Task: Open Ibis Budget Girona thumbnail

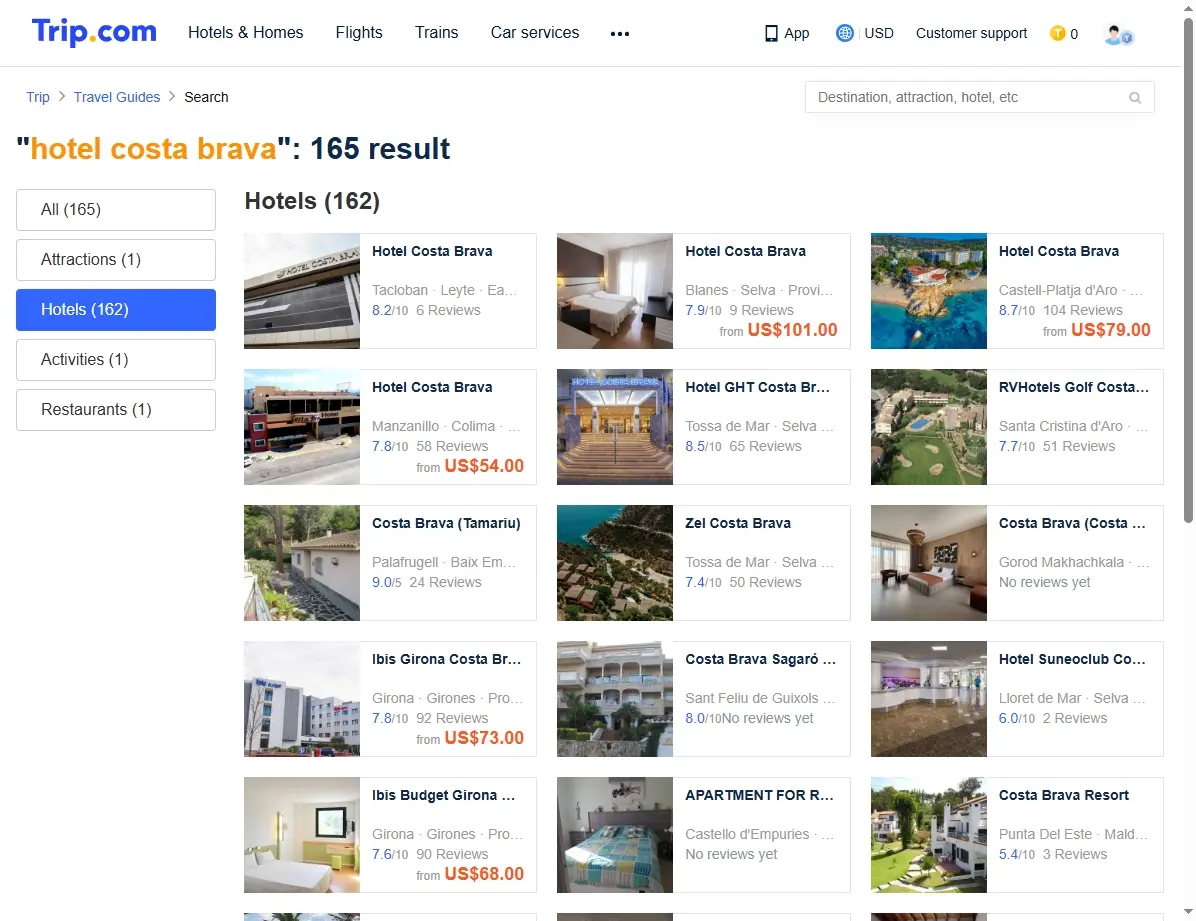Action: [x=302, y=835]
